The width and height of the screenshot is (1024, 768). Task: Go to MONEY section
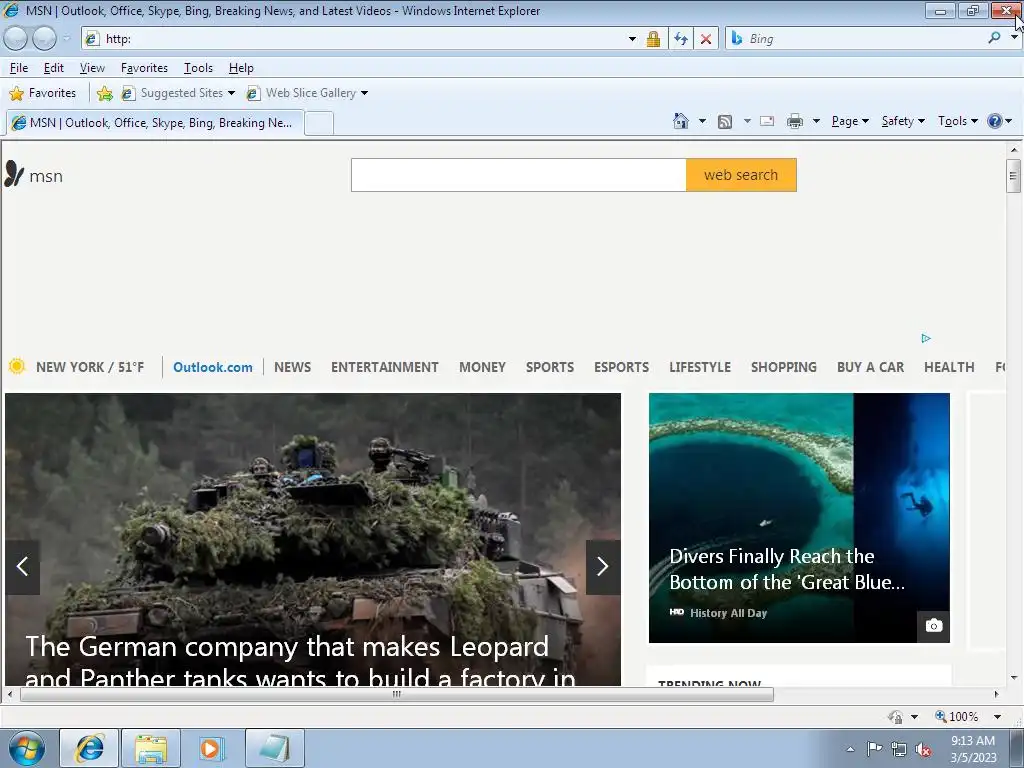pos(483,367)
